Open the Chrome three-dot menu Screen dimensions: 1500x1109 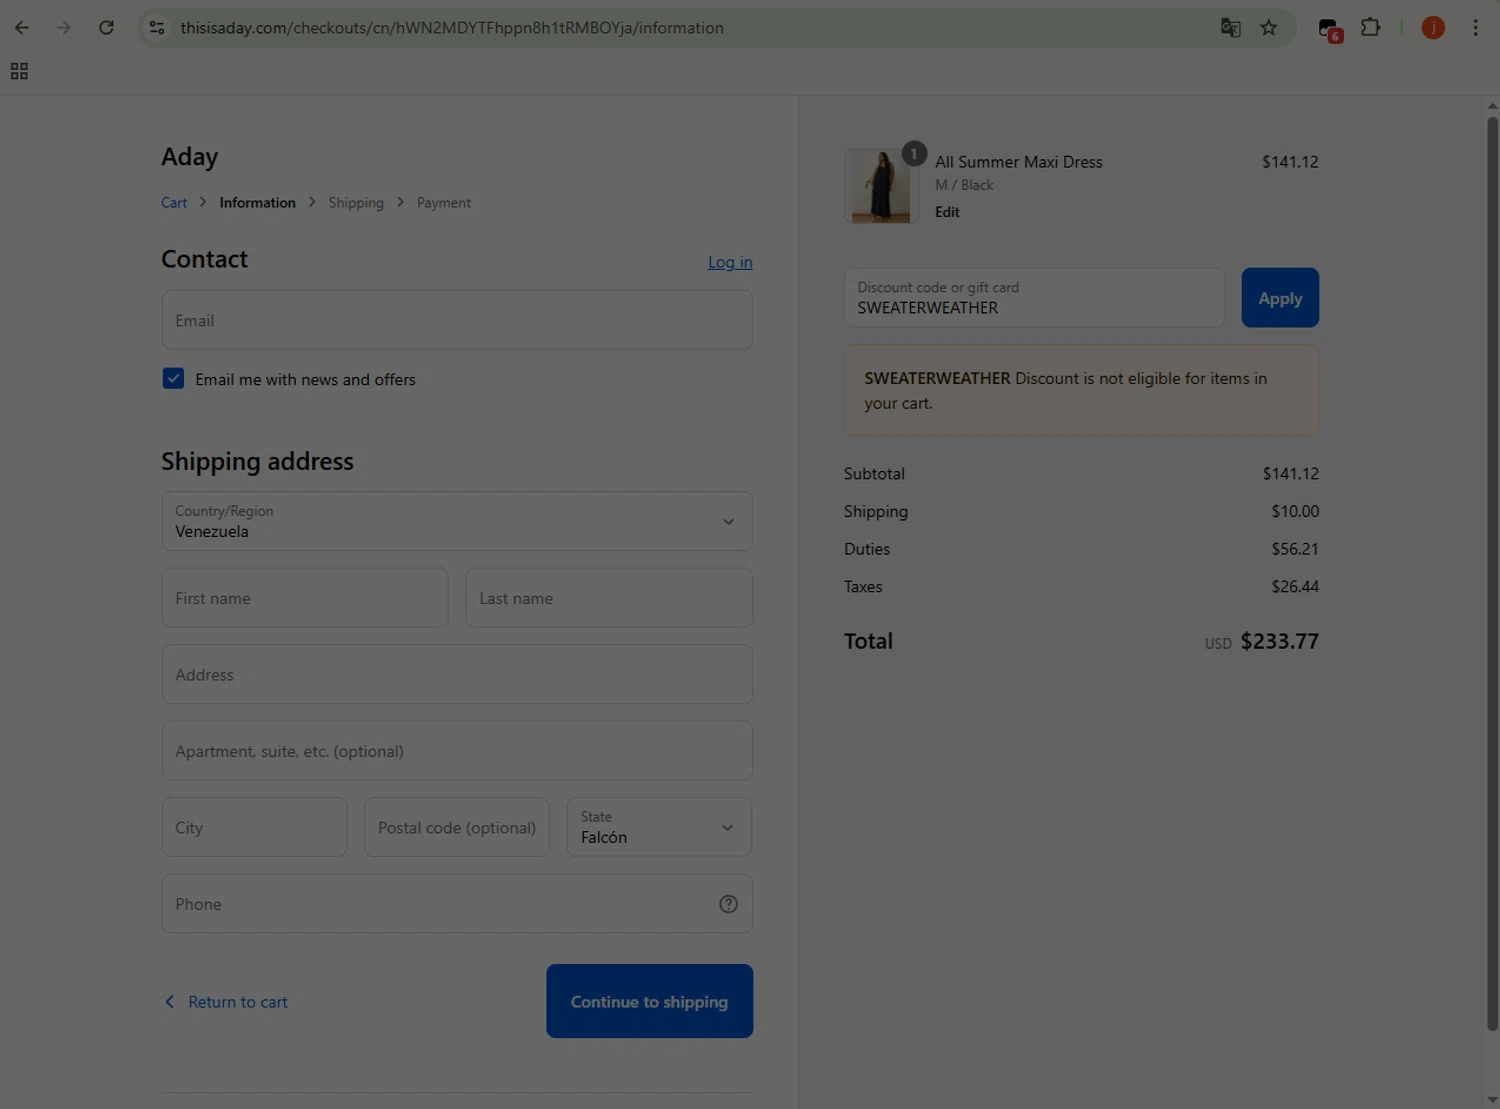point(1476,28)
